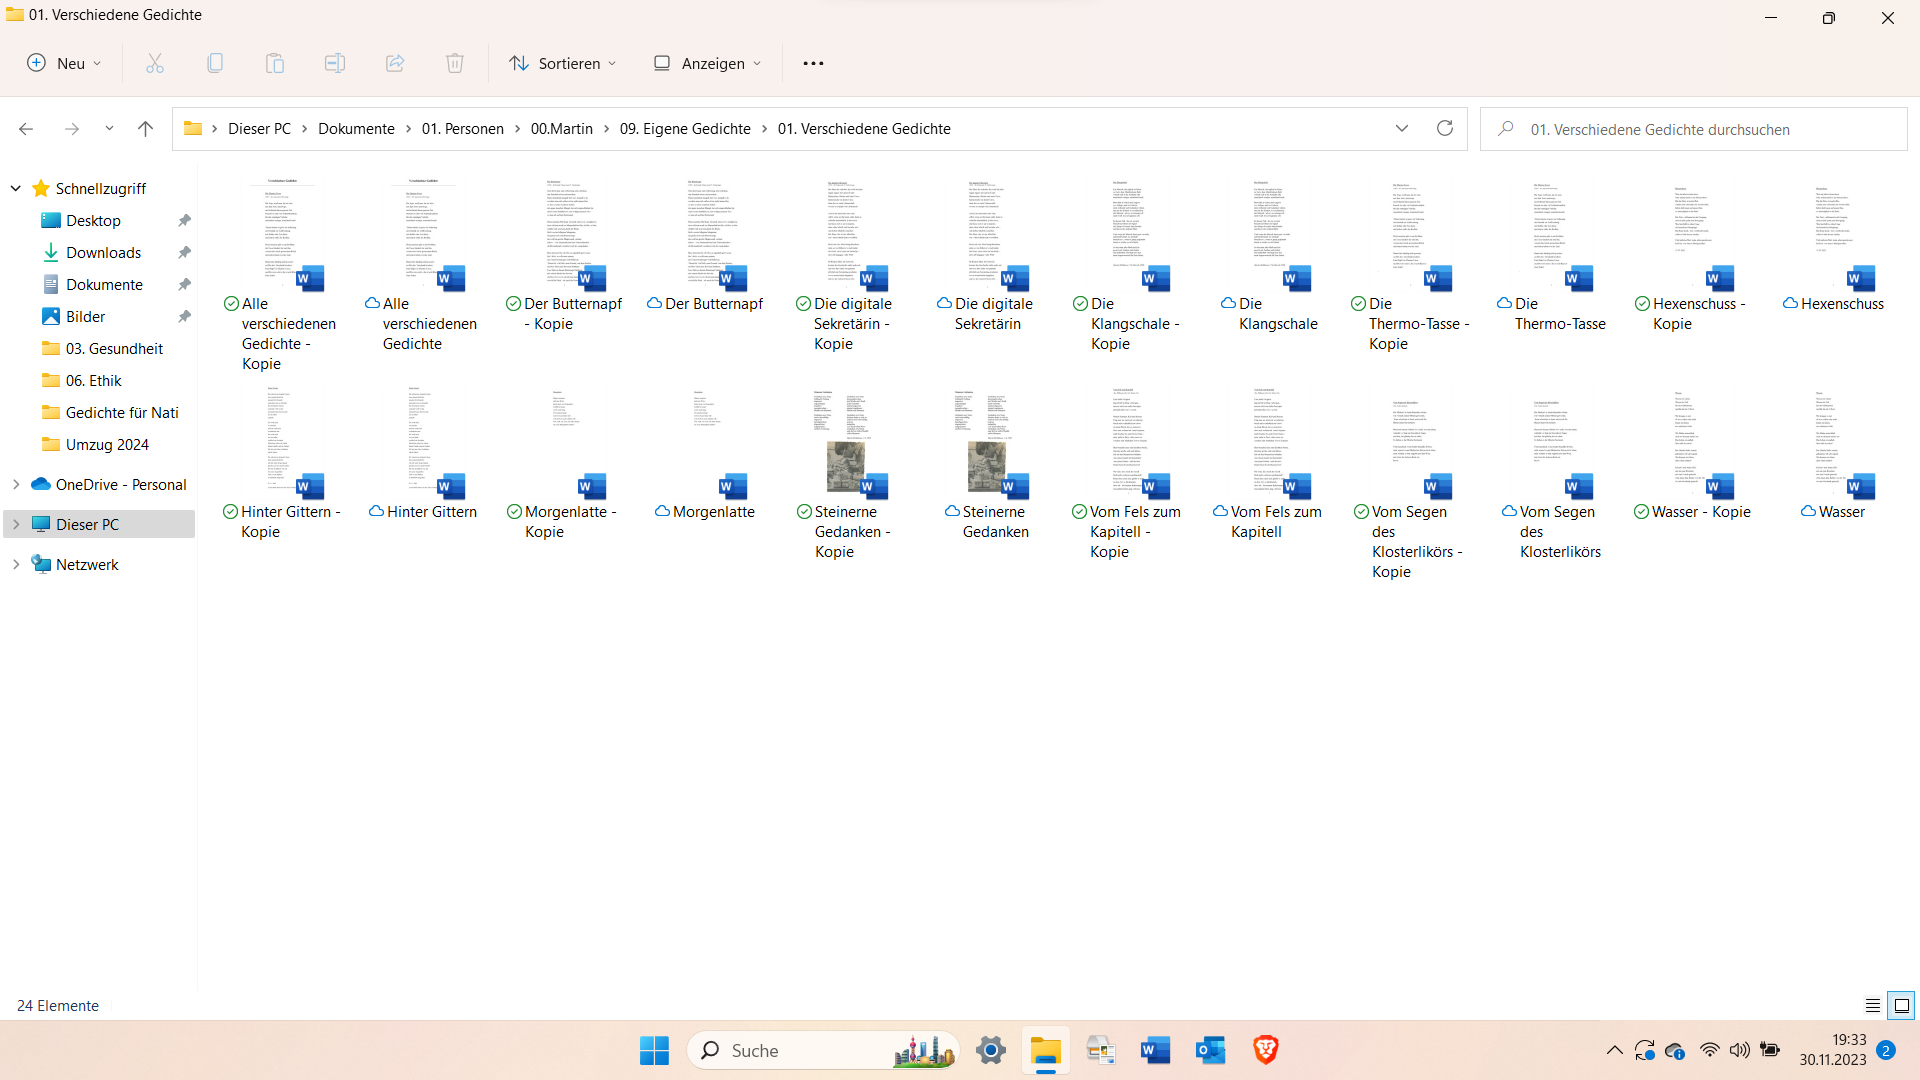Screen dimensions: 1920x1080
Task: Toggle the network status icon in system tray
Action: [1708, 1050]
